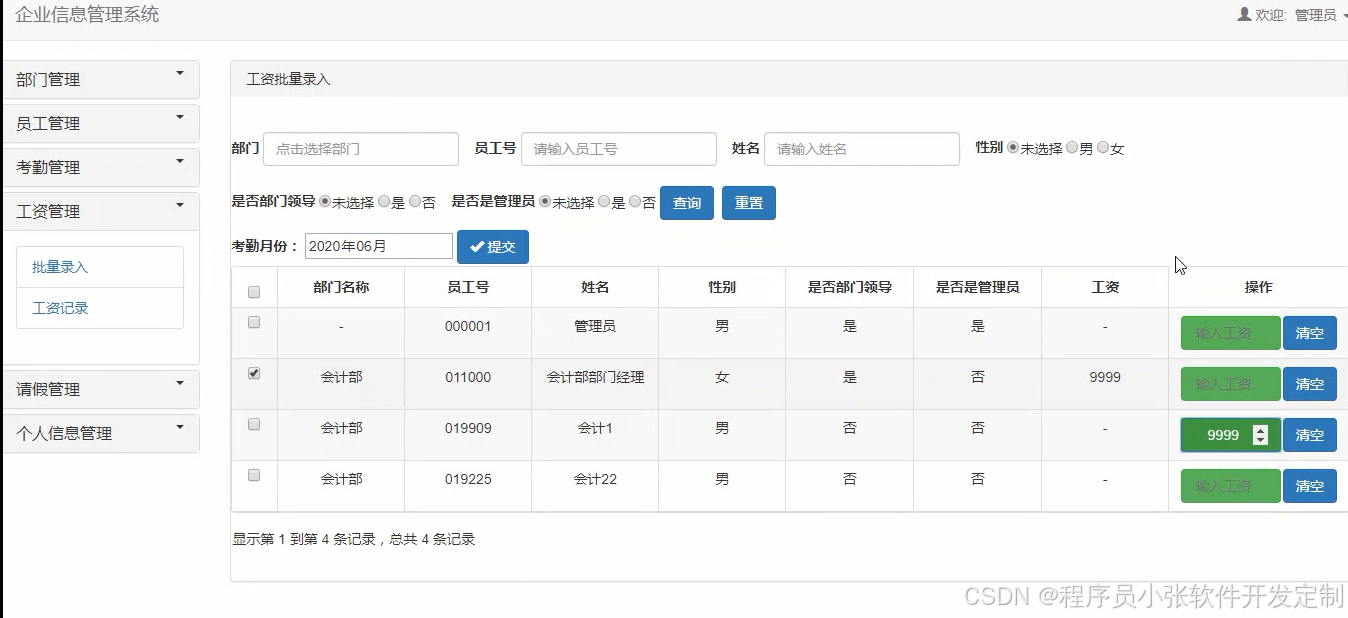1348x618 pixels.
Task: Increase 会计1 salary using the stepper arrow
Action: (x=1260, y=430)
